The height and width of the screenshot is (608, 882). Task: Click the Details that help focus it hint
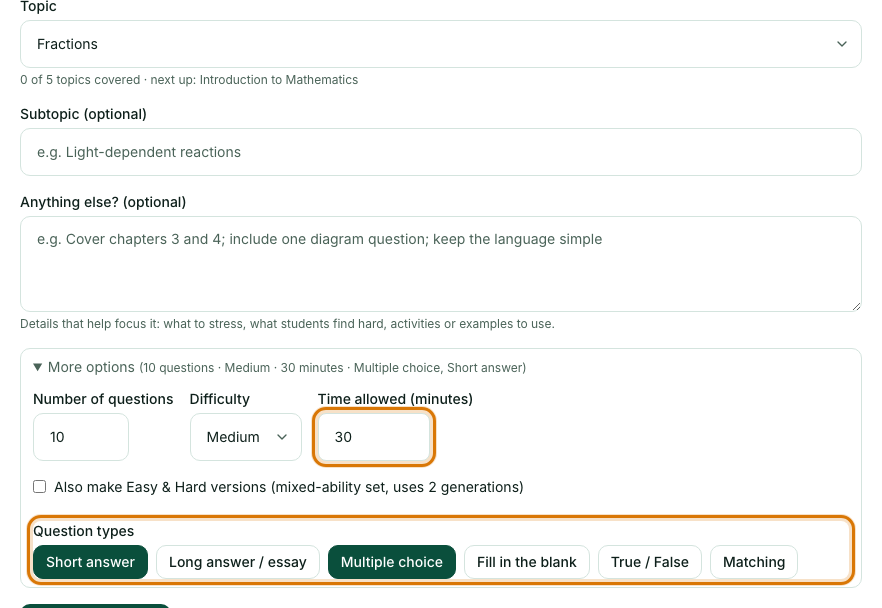[287, 324]
